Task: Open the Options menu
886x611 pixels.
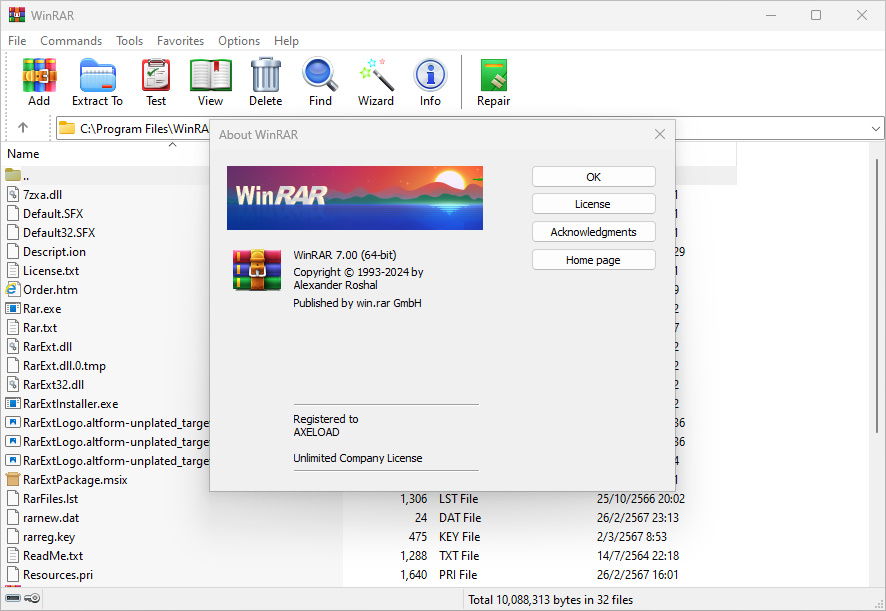Action: coord(239,41)
